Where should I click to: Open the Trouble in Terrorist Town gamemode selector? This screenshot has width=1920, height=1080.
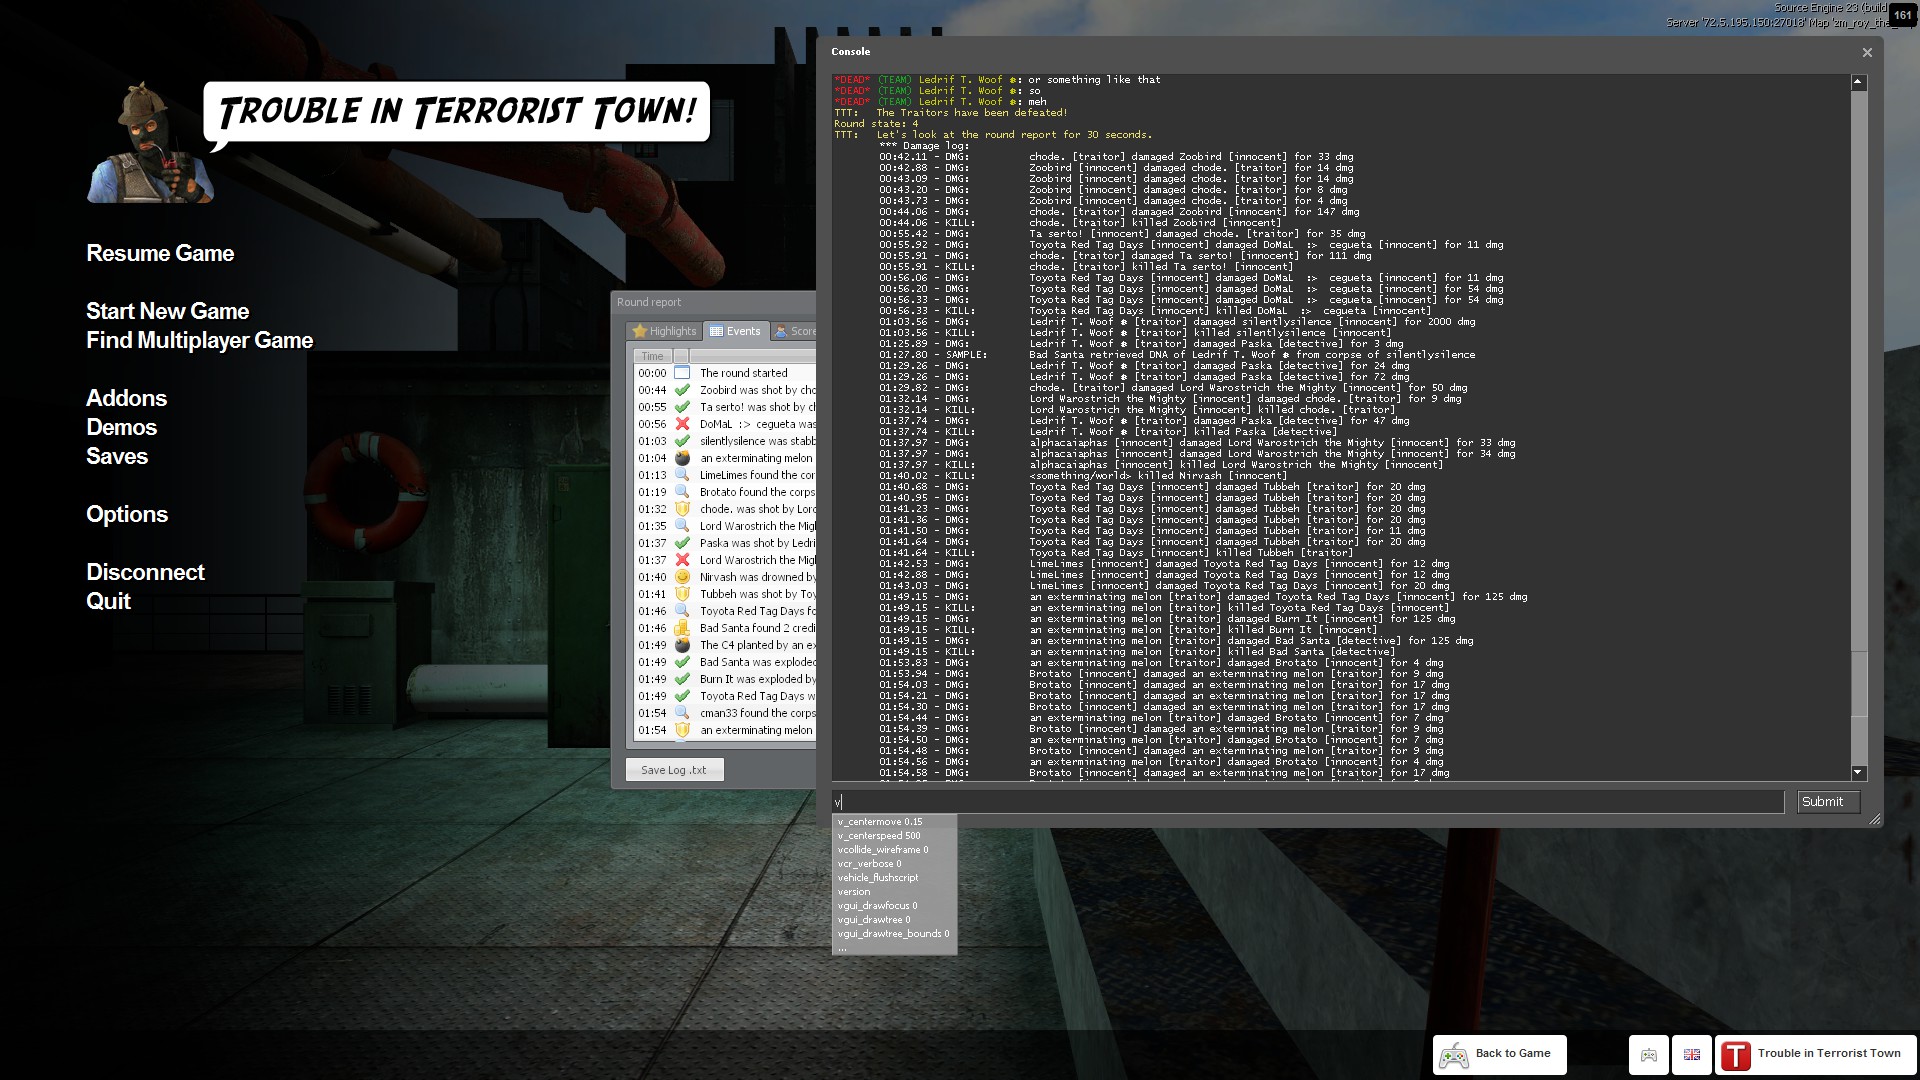coord(1815,1054)
